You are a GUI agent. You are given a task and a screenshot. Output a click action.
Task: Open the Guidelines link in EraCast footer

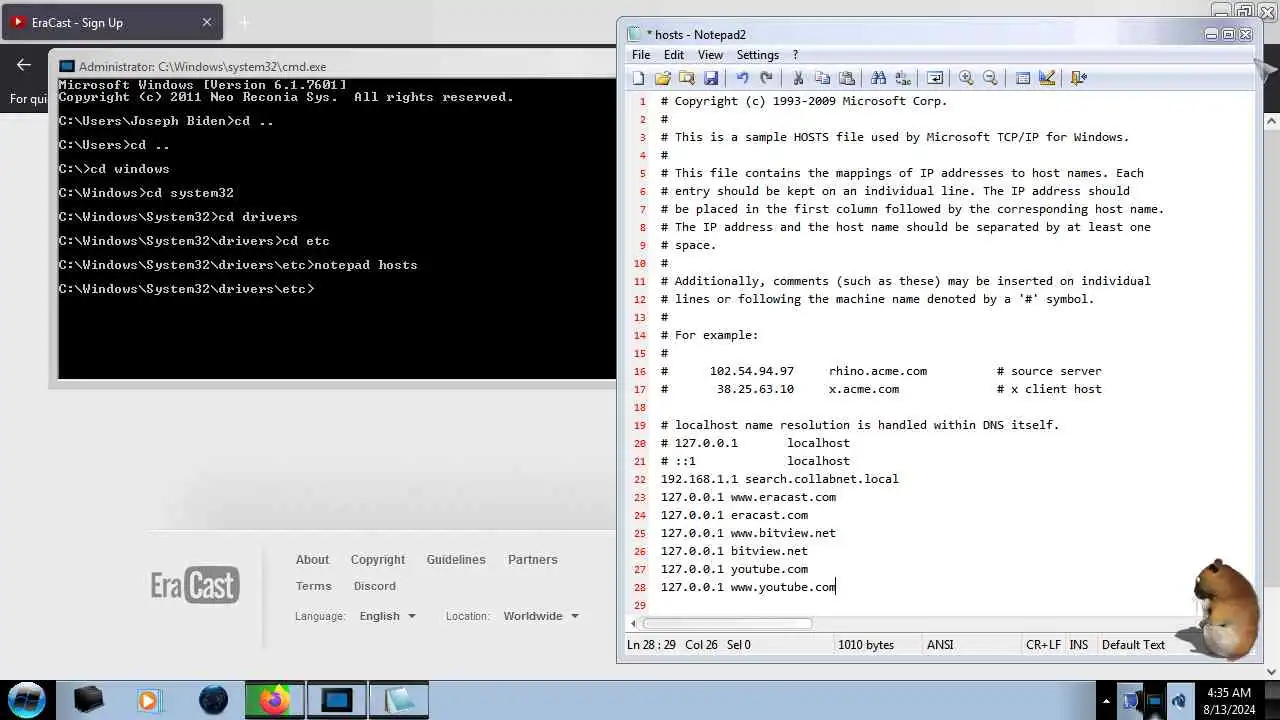tap(456, 560)
